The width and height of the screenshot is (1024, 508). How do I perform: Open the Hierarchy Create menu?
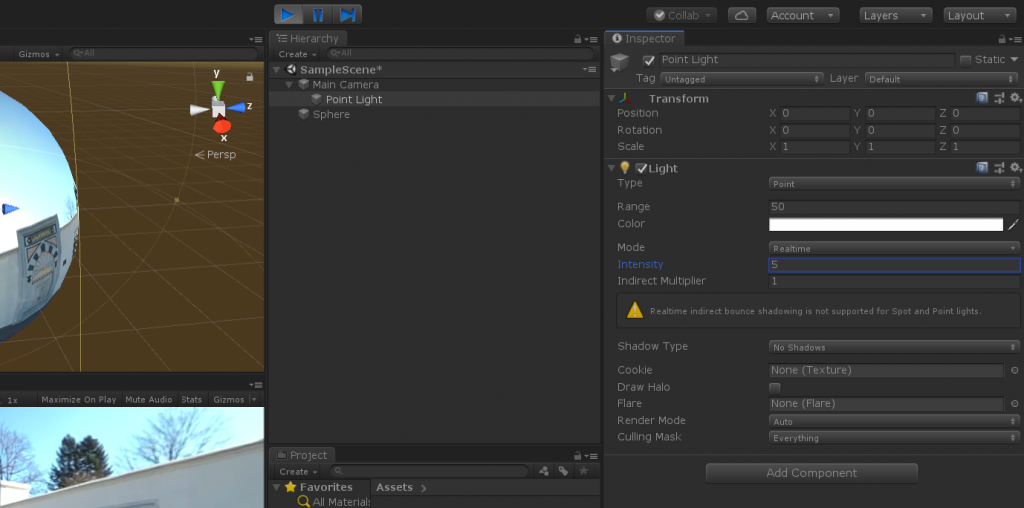pos(297,54)
